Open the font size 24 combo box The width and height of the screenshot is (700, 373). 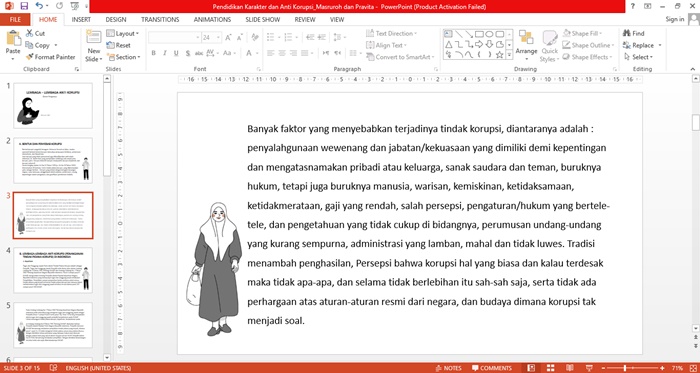click(x=211, y=38)
